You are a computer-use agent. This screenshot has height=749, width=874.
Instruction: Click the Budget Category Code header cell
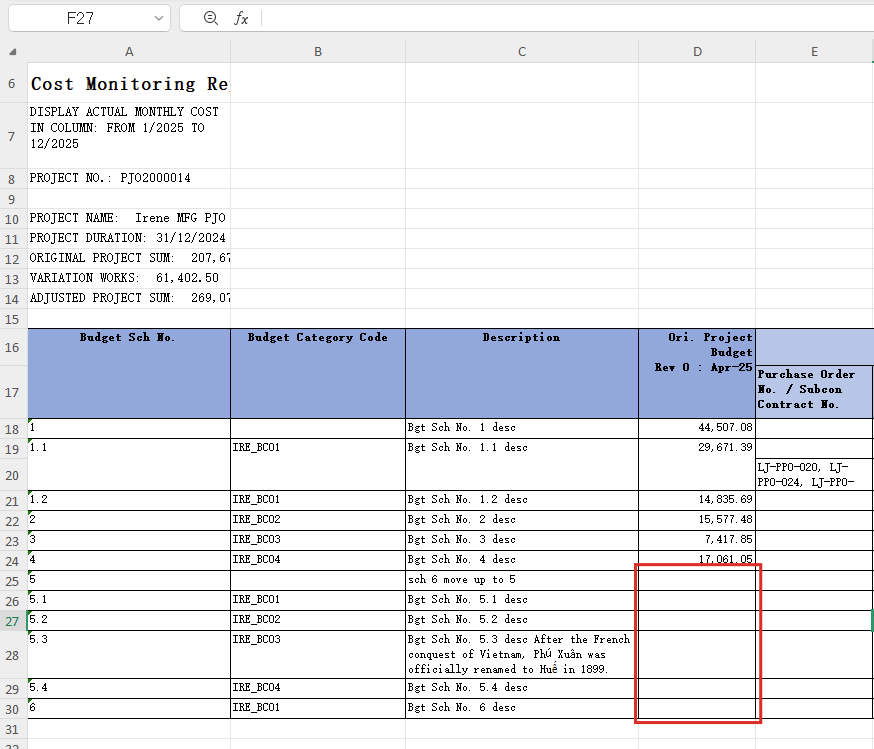pos(318,373)
